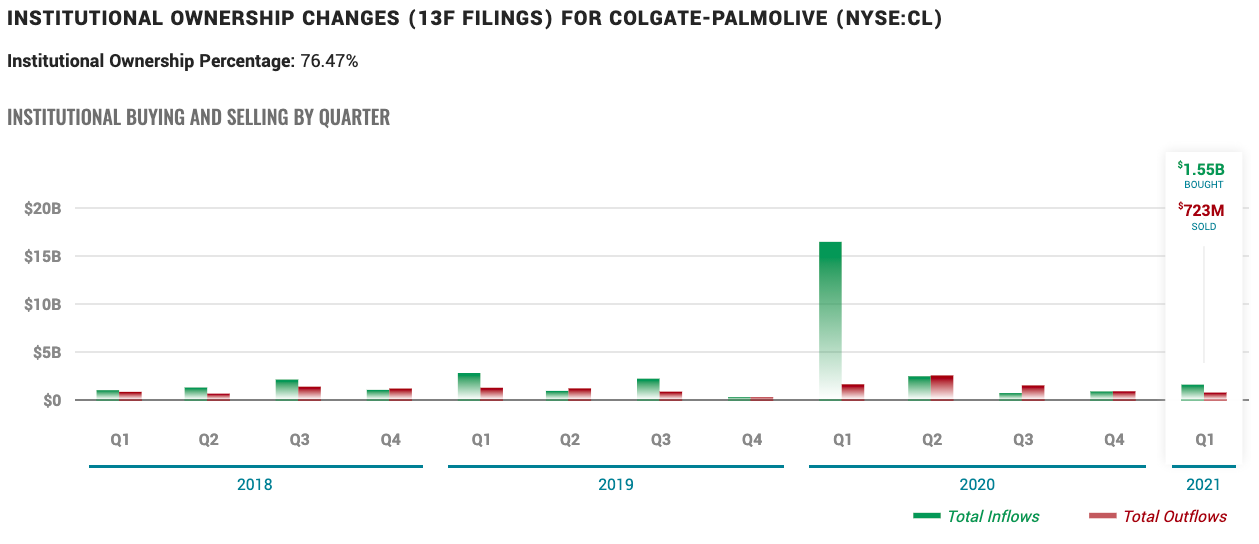Click the red Q1 2021 outflows bar
Viewport: 1259px width, 544px height.
coord(1215,397)
